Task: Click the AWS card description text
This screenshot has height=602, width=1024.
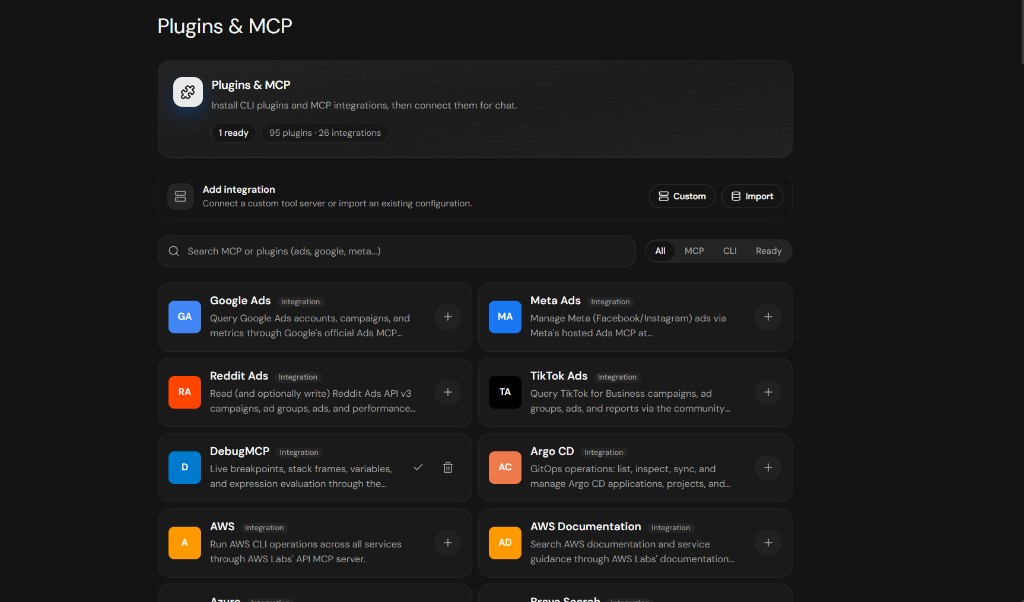Action: click(x=306, y=552)
